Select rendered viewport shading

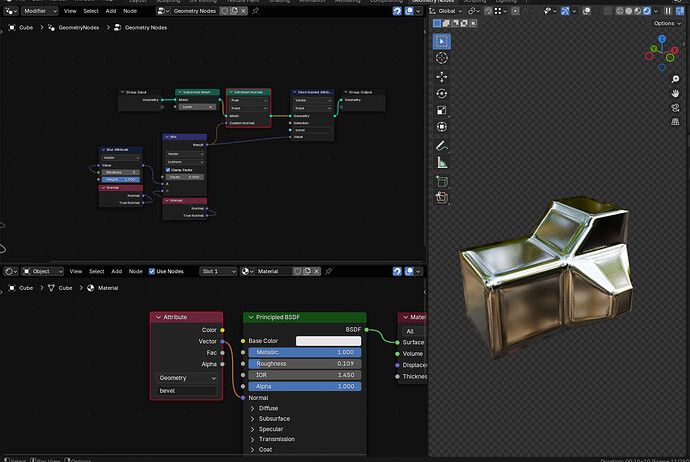click(647, 11)
